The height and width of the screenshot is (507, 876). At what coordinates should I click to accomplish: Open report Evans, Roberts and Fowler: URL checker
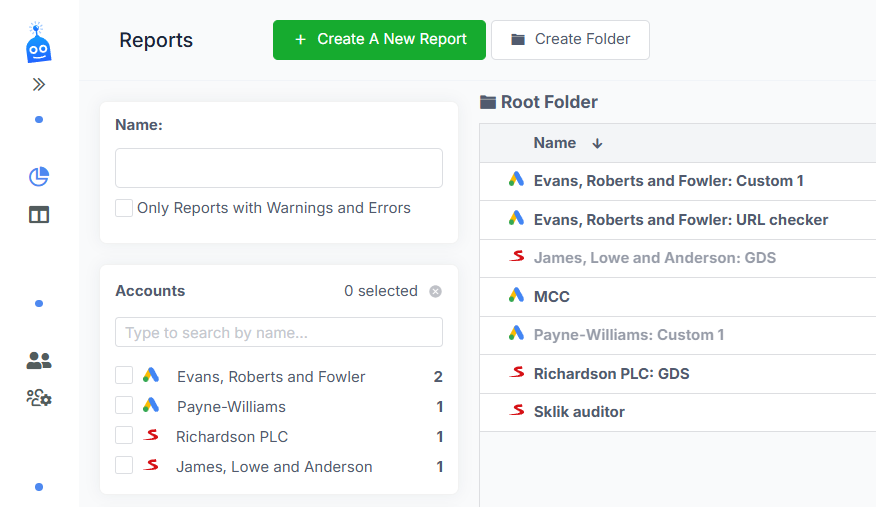pos(681,220)
